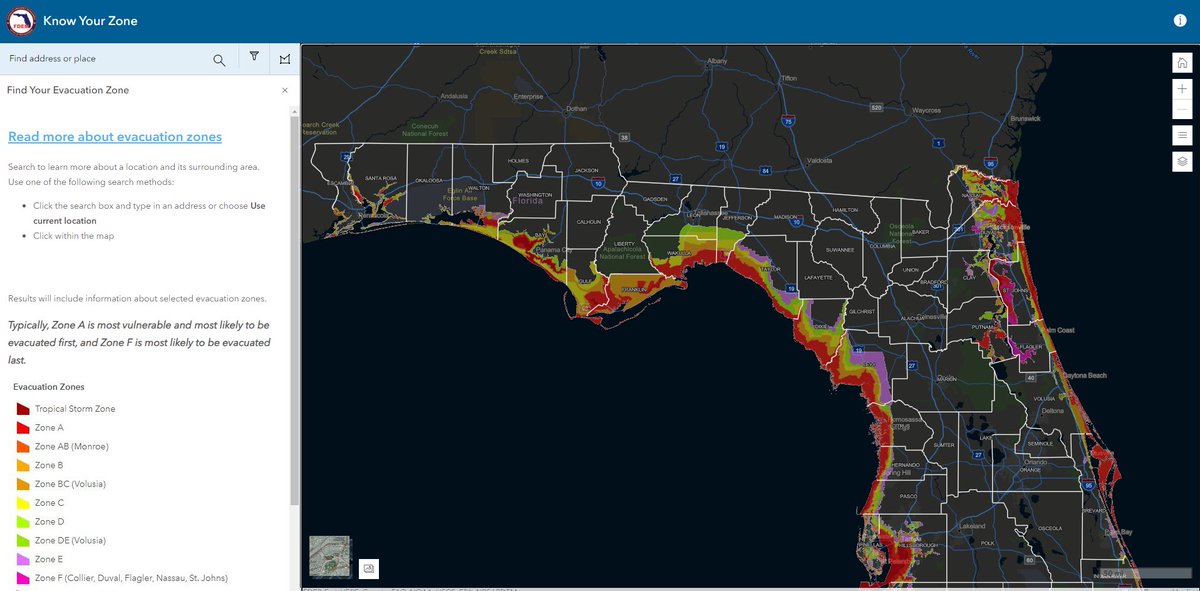Click the screenshot icon near the basemap preview
This screenshot has width=1200, height=591.
pyautogui.click(x=369, y=568)
